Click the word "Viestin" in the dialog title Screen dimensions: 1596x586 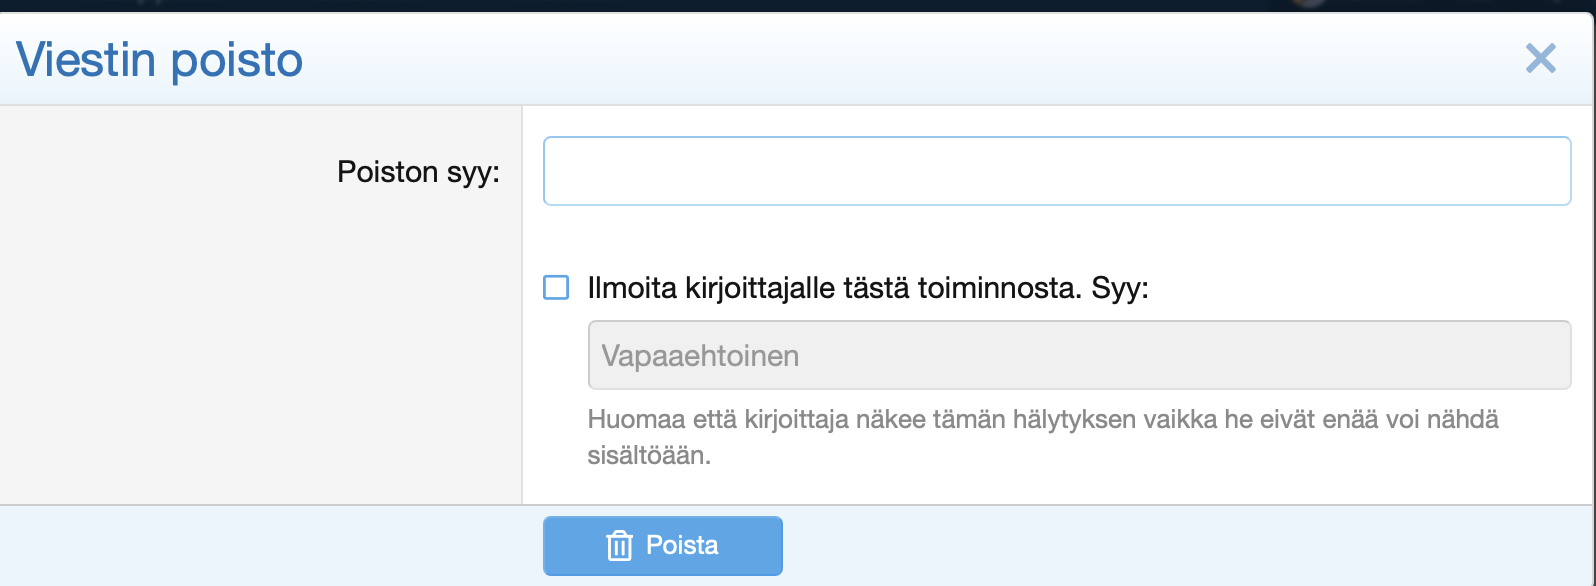point(86,60)
